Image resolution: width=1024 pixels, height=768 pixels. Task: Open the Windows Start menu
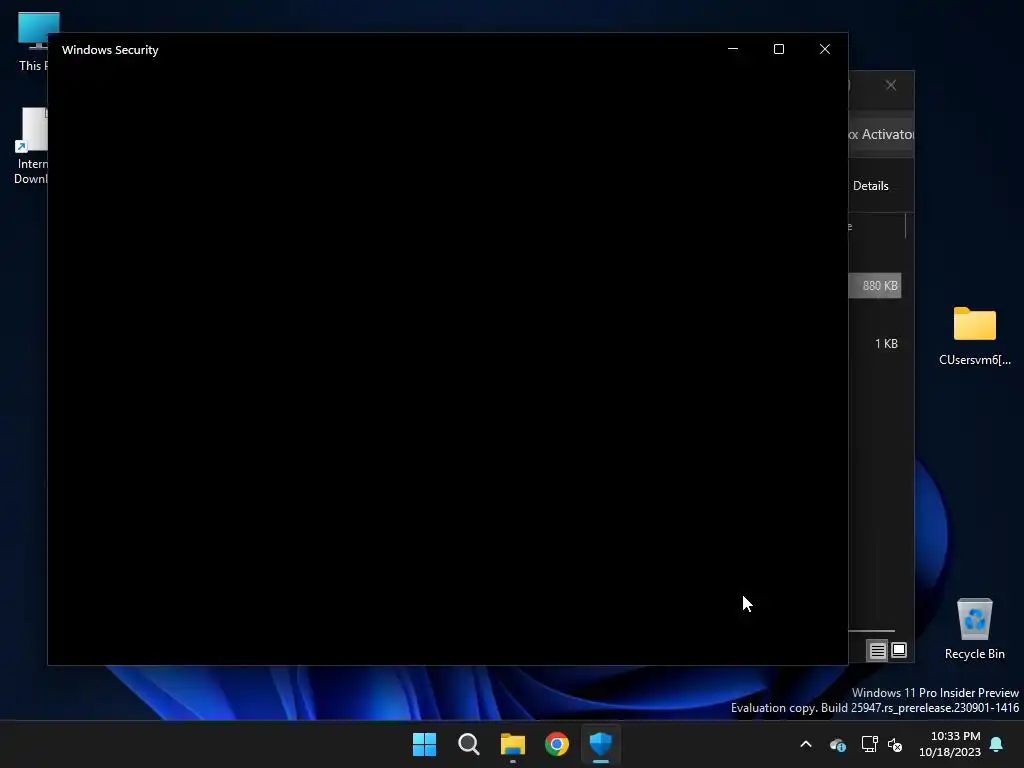424,744
